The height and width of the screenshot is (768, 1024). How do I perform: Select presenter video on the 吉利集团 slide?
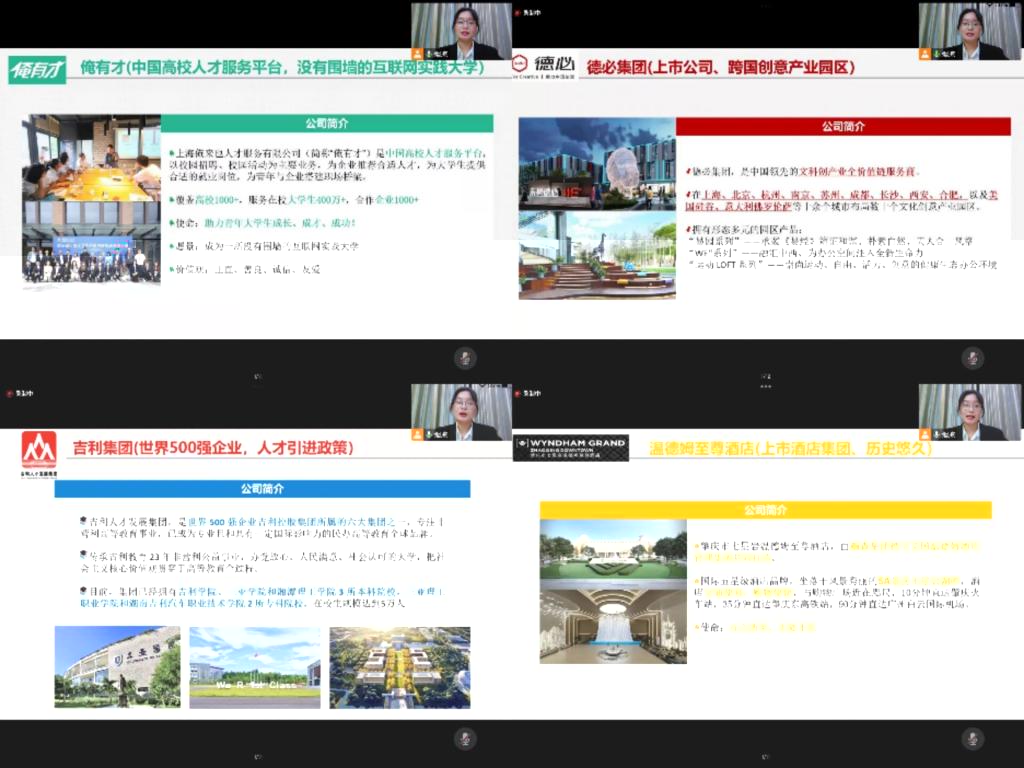[460, 412]
